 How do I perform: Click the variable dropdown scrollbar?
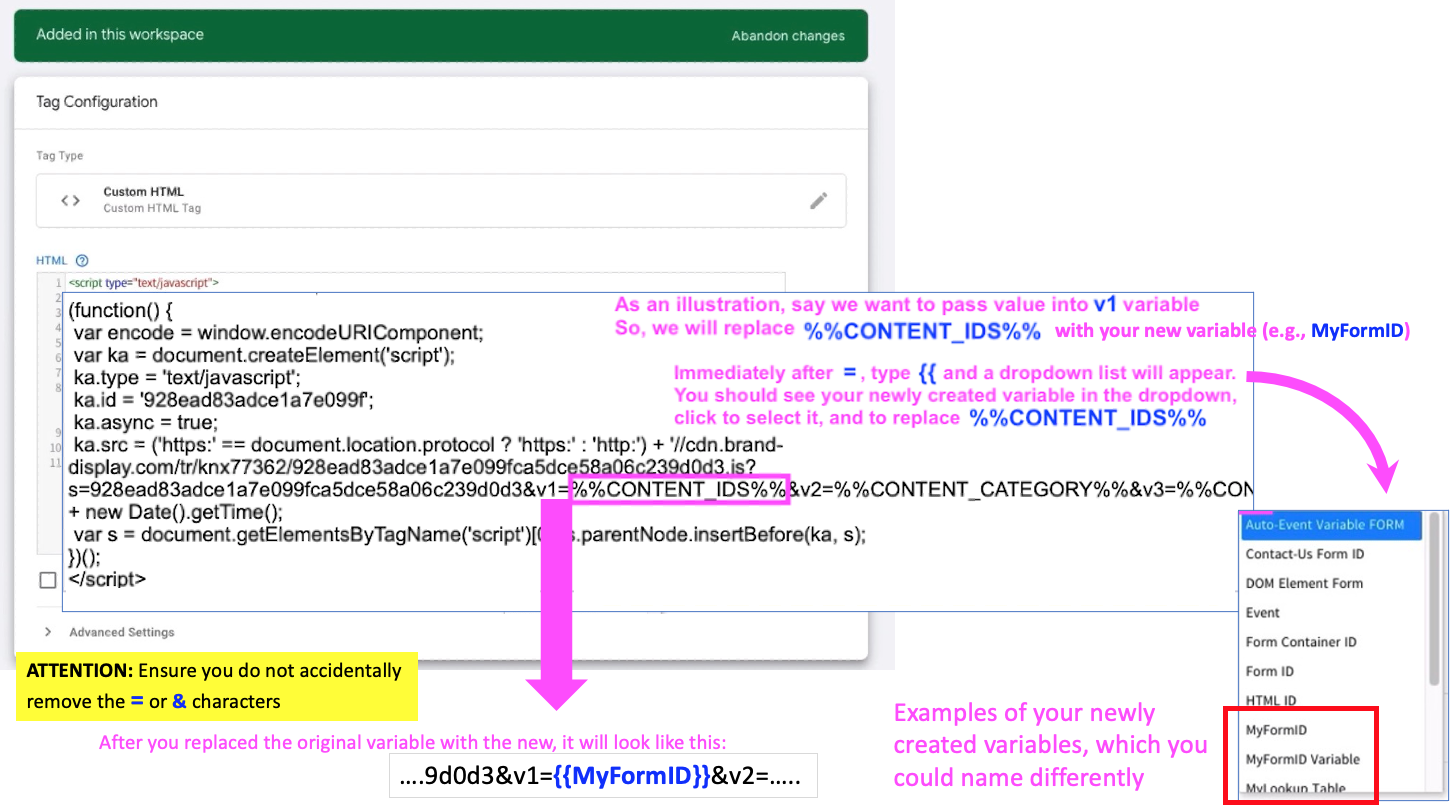[1435, 600]
